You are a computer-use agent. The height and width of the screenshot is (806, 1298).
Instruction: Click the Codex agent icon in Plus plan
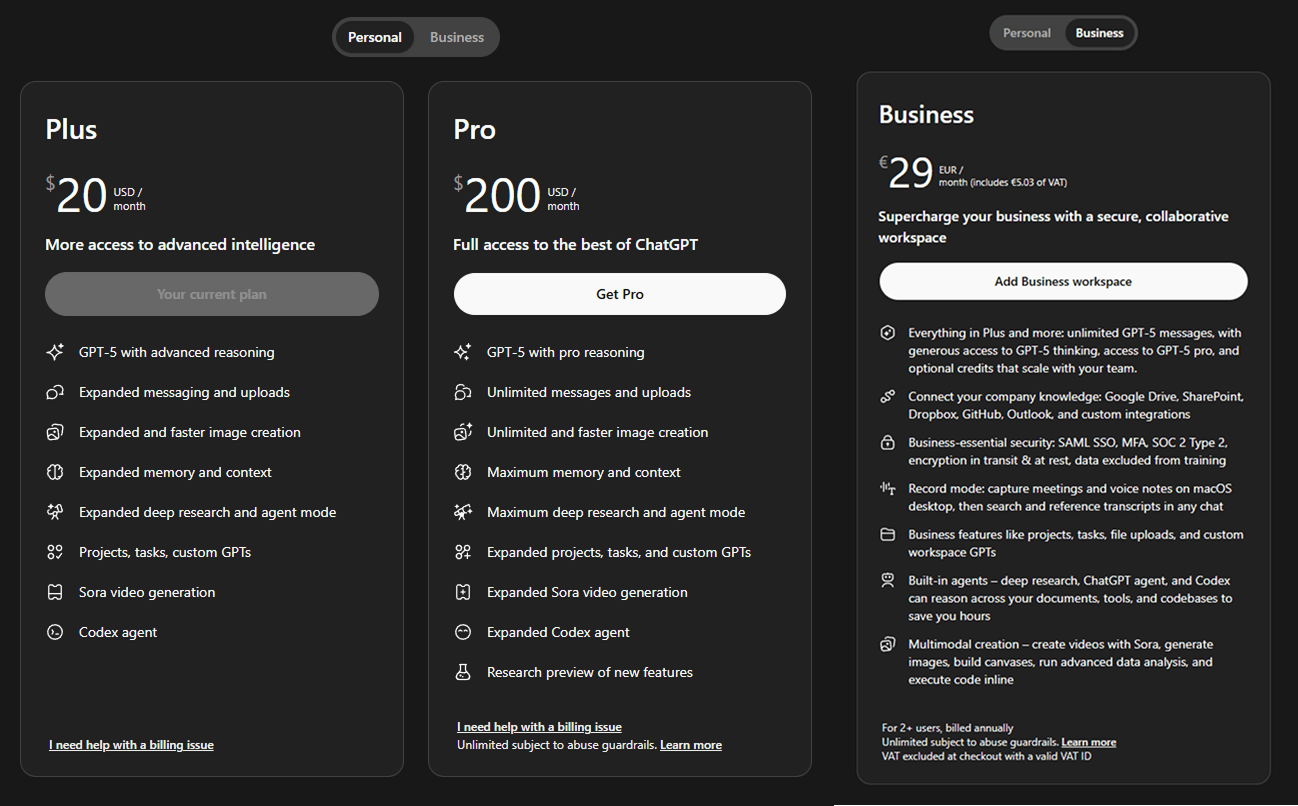(55, 632)
